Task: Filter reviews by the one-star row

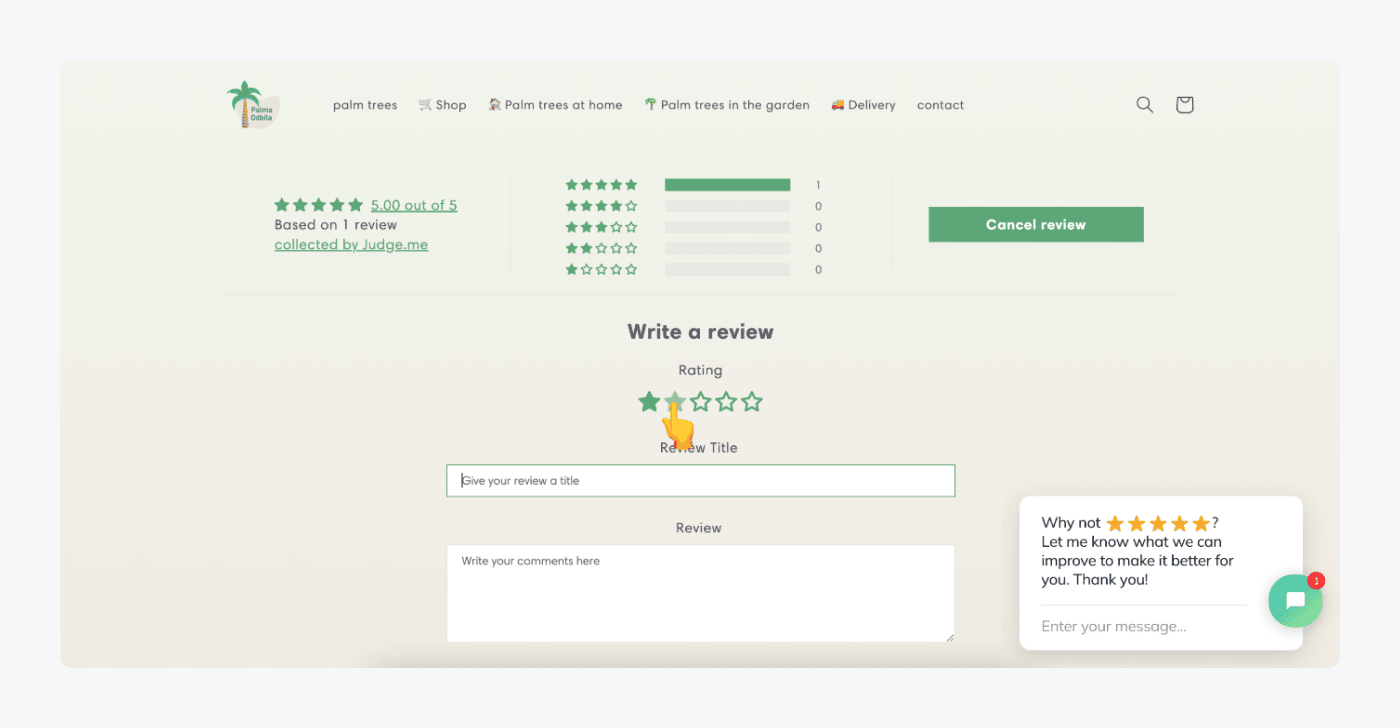Action: coord(694,269)
